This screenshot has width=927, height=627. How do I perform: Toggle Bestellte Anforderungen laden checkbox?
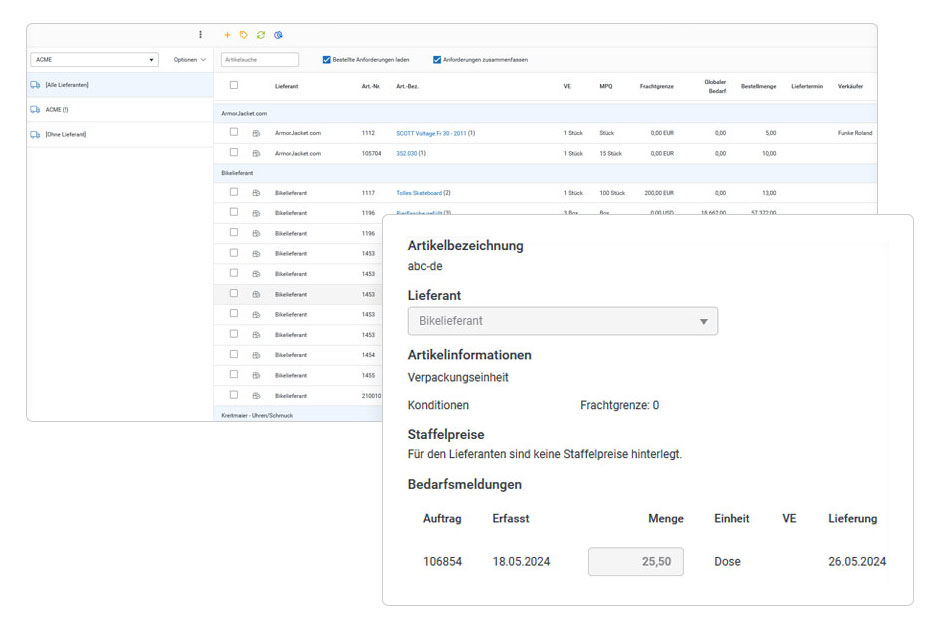coord(327,60)
